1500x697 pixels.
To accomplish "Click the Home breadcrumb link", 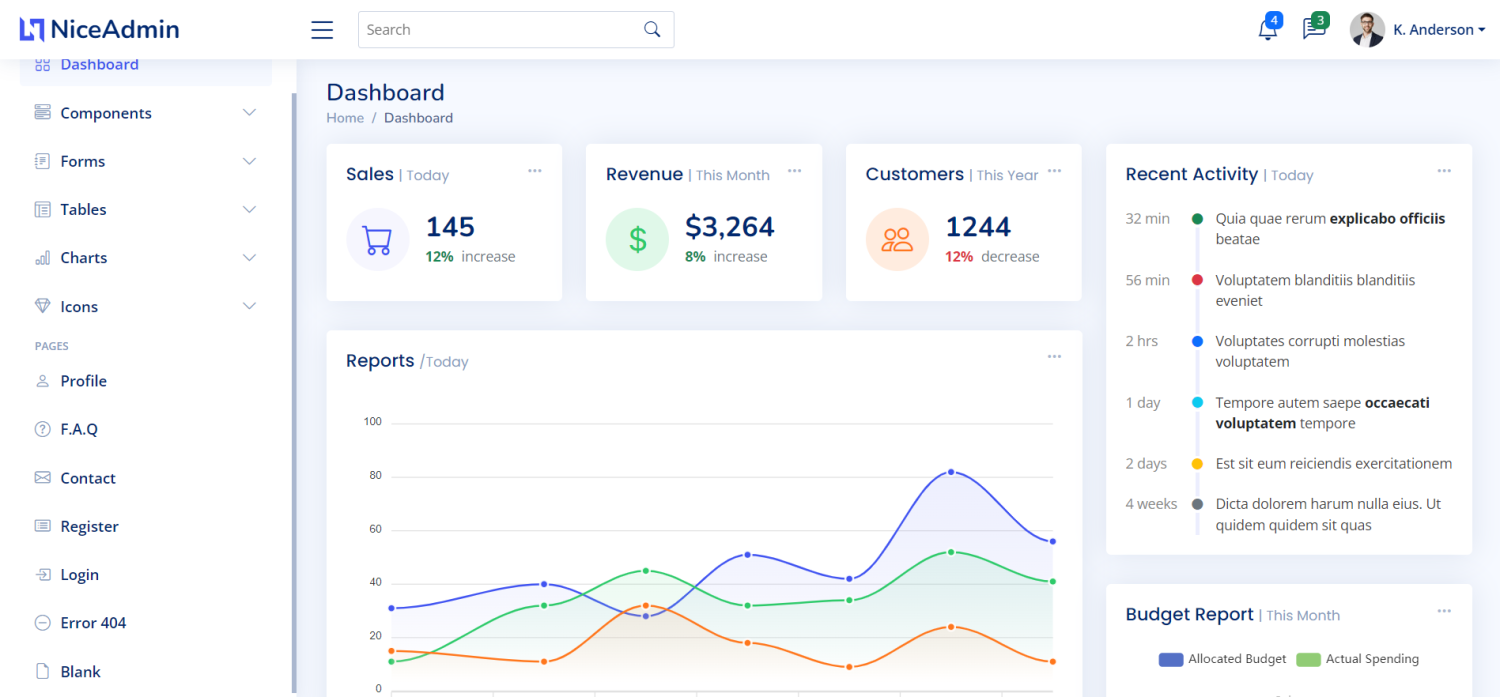I will tap(345, 117).
